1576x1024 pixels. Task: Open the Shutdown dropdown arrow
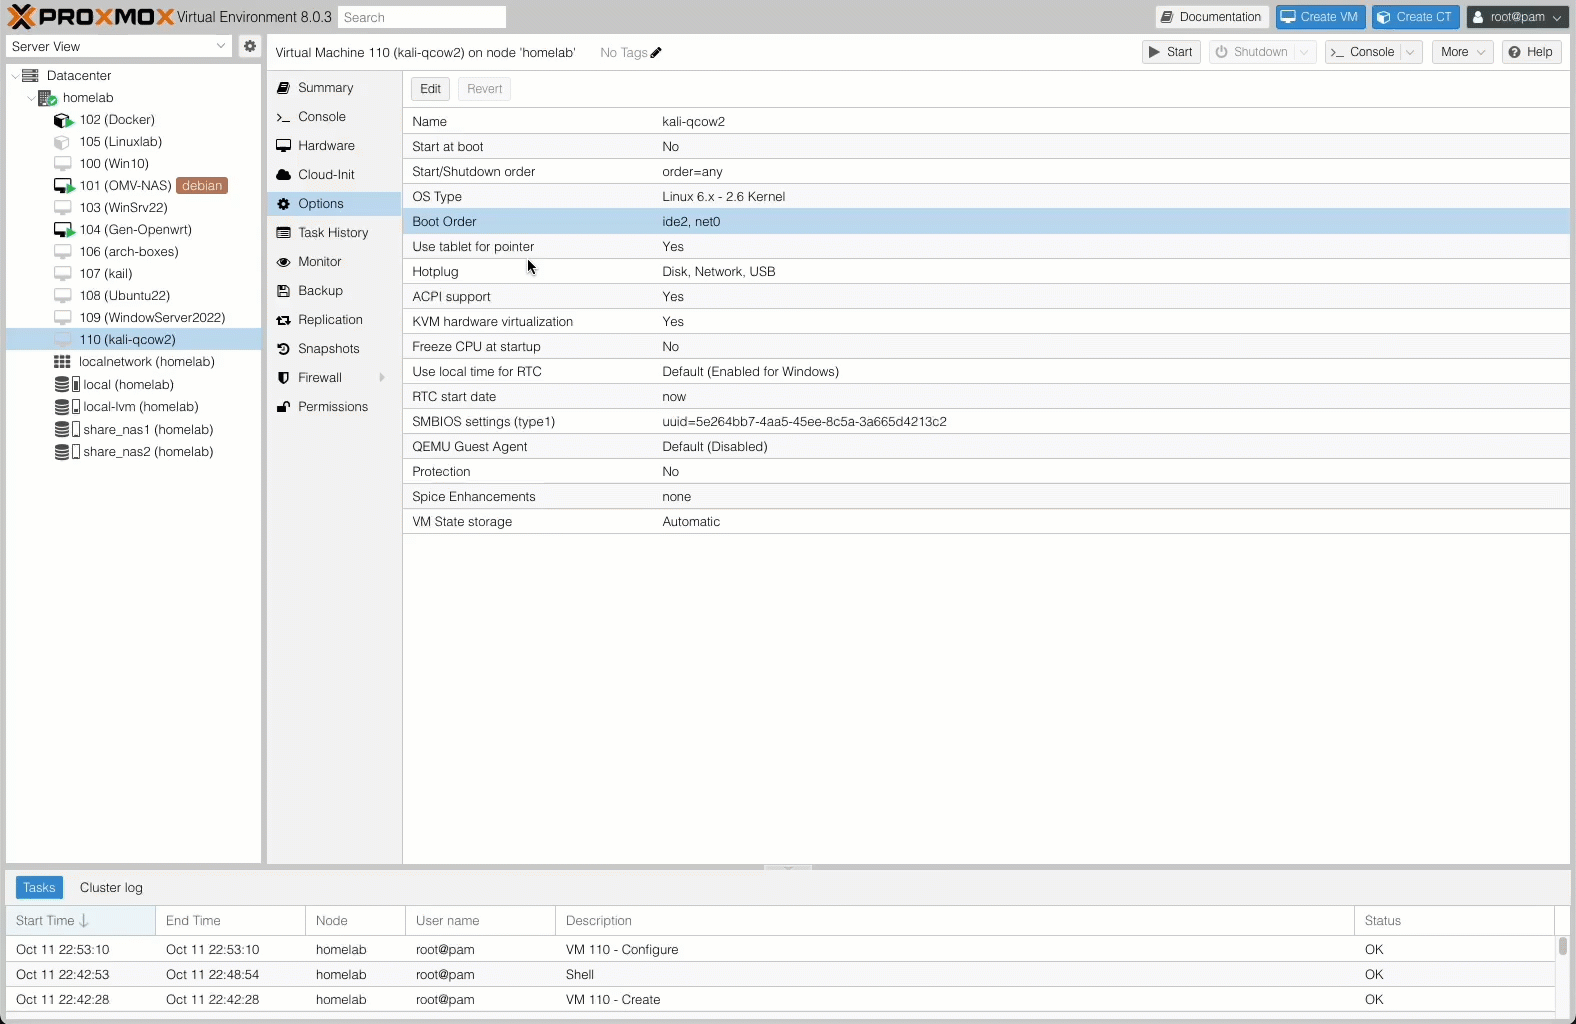tap(1304, 52)
